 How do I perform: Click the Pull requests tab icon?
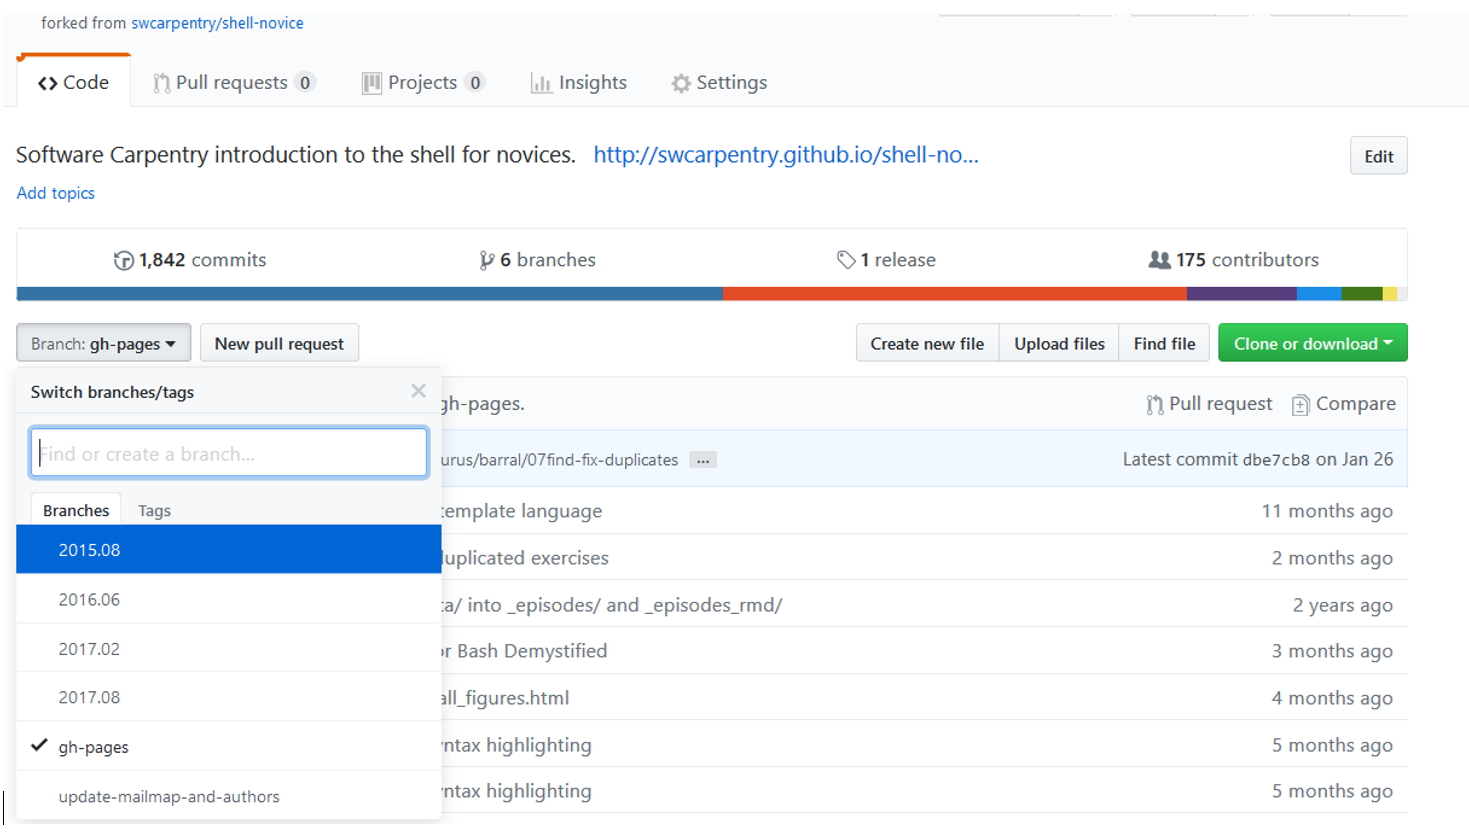(x=161, y=83)
